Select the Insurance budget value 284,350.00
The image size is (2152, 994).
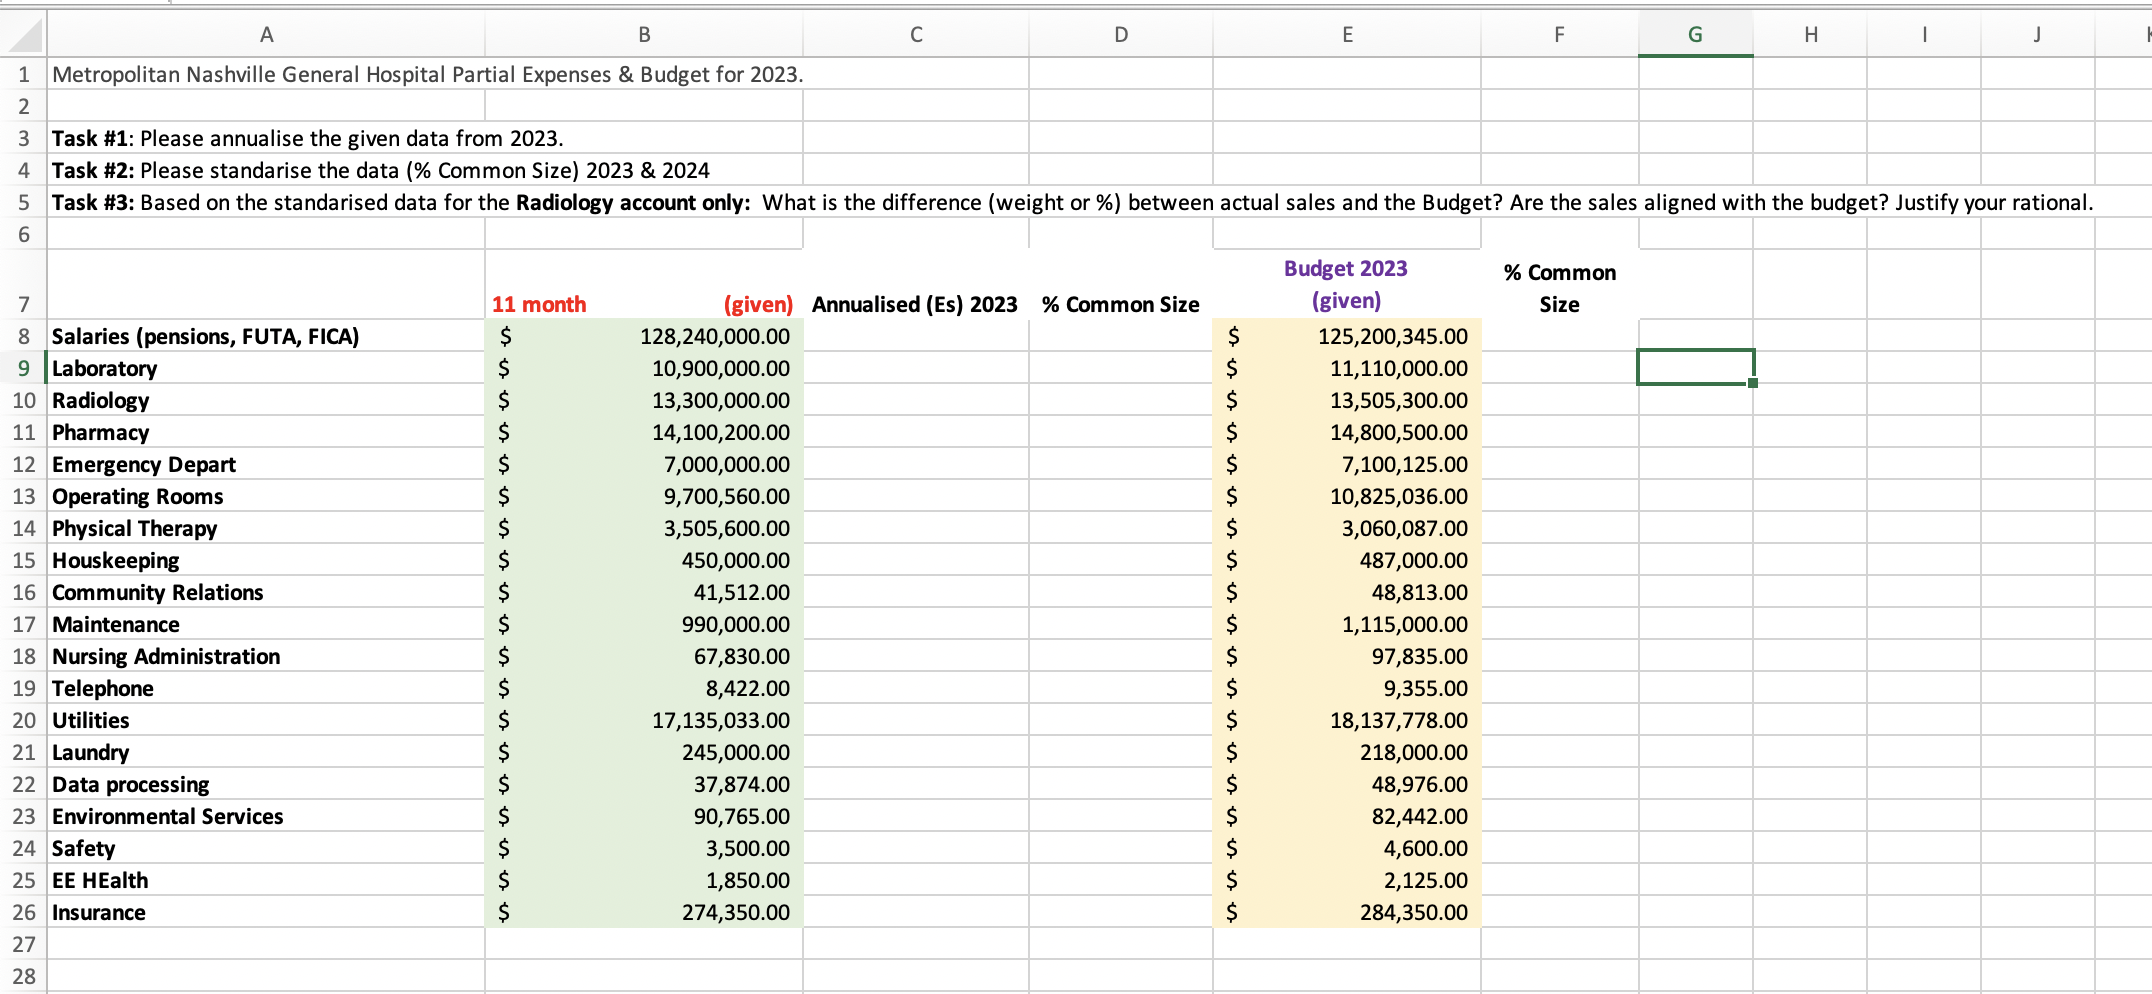pos(1345,912)
